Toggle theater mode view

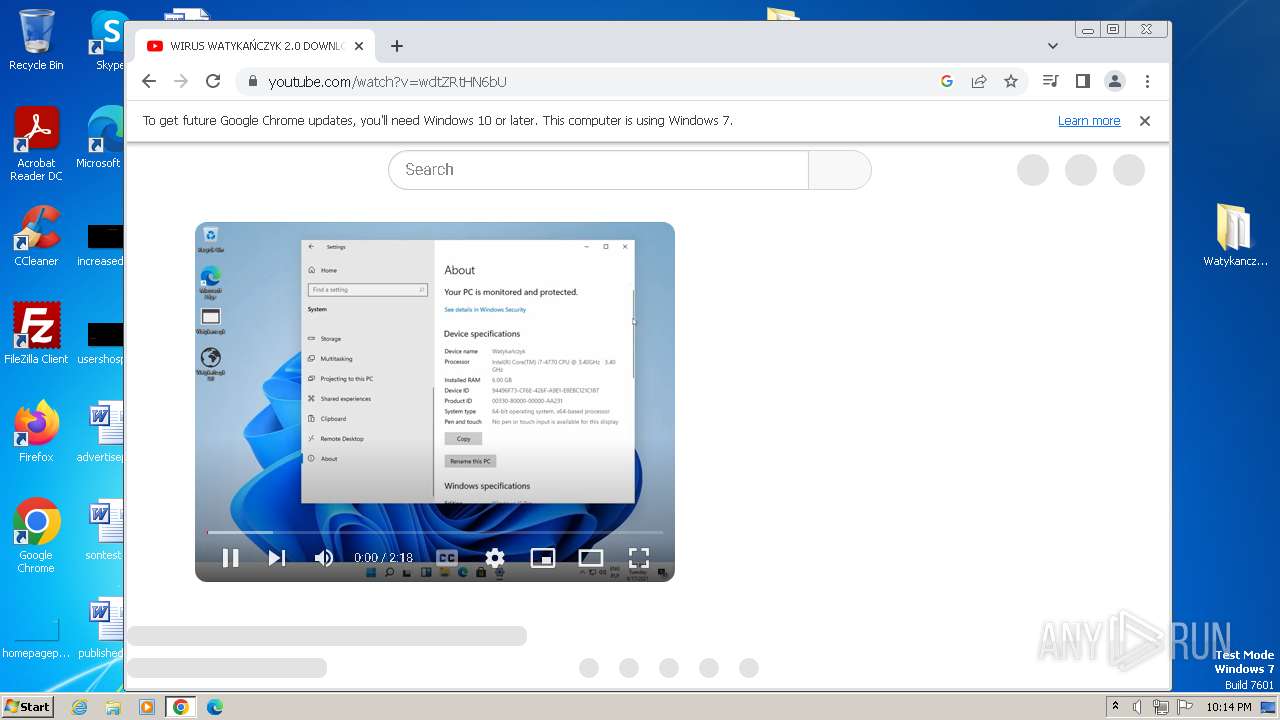click(591, 558)
